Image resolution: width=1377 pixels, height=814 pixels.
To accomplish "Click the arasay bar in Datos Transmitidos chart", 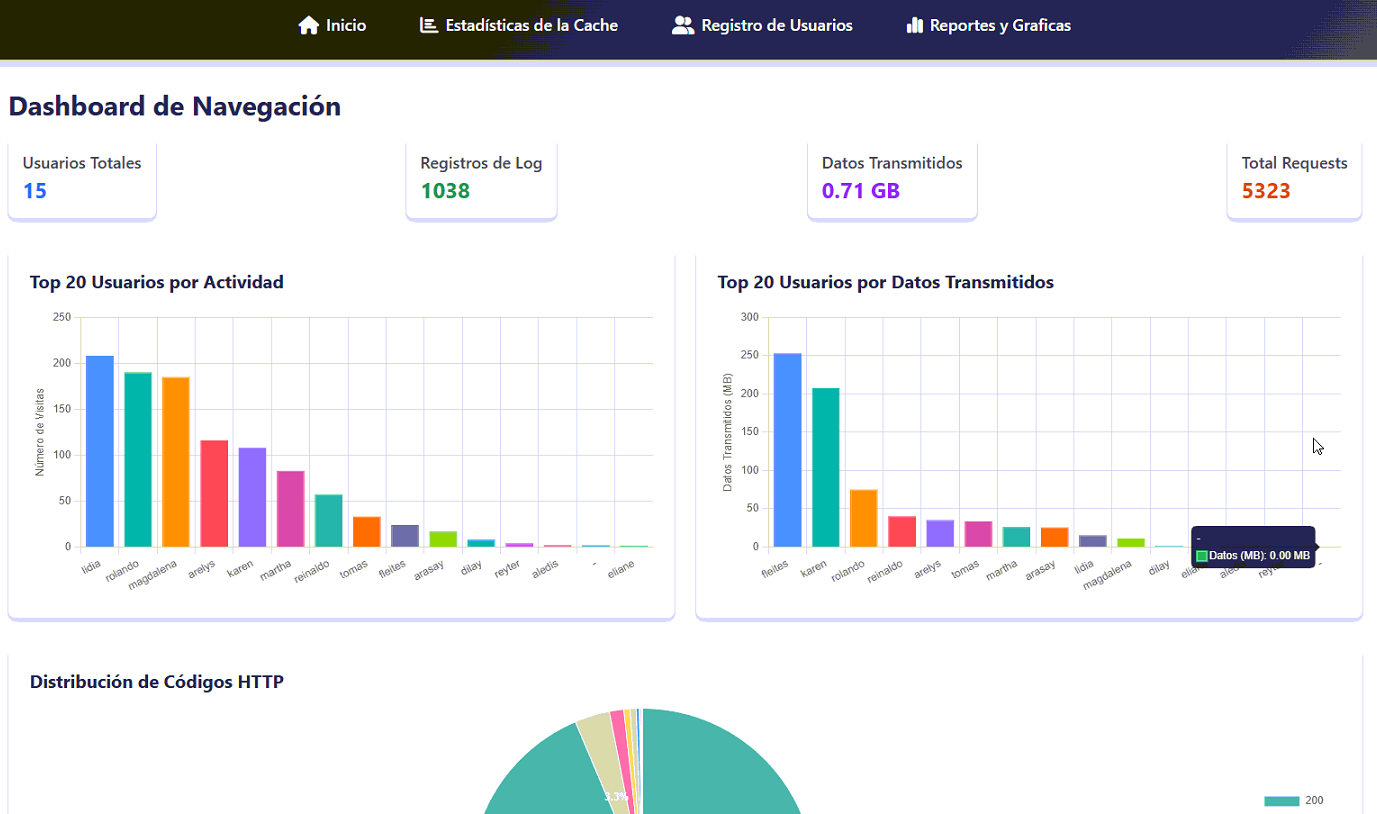I will (1055, 537).
